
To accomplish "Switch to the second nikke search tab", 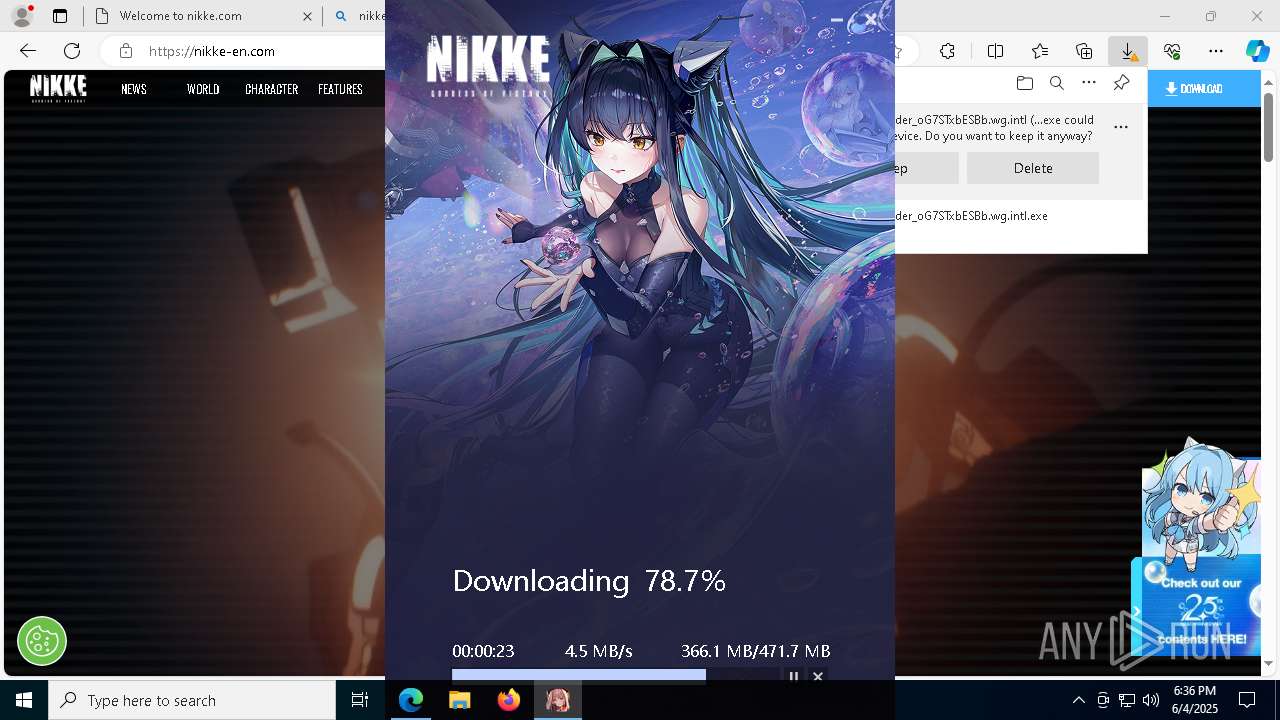I will (x=358, y=16).
